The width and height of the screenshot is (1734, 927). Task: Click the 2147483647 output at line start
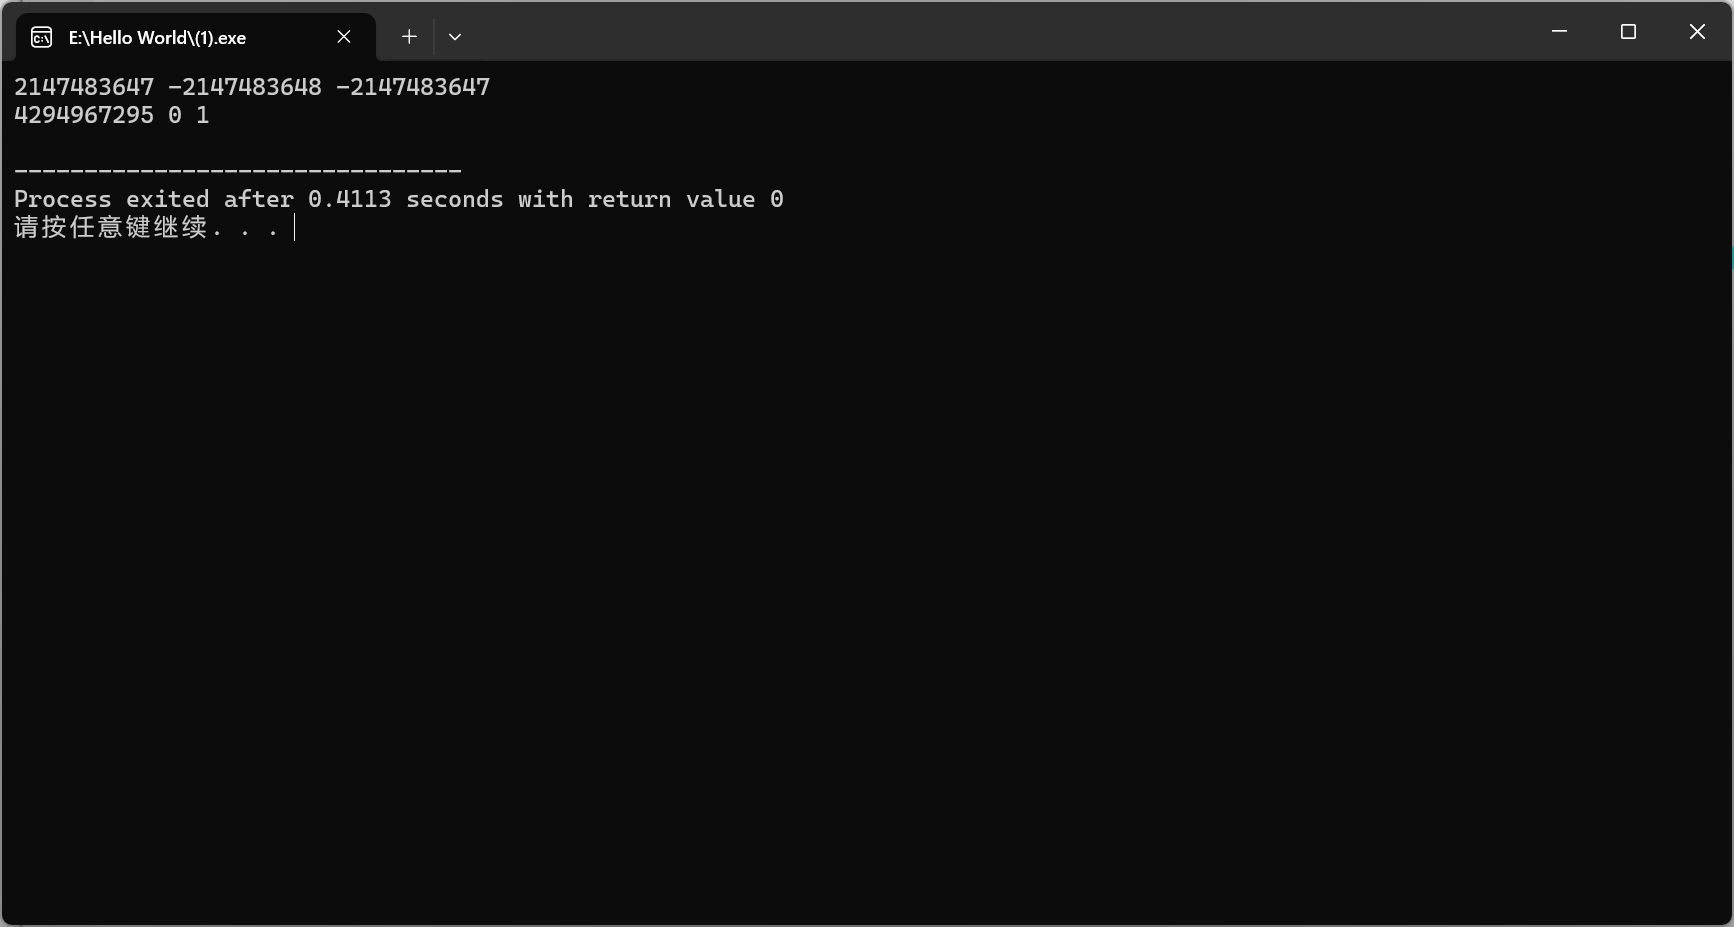click(x=84, y=87)
